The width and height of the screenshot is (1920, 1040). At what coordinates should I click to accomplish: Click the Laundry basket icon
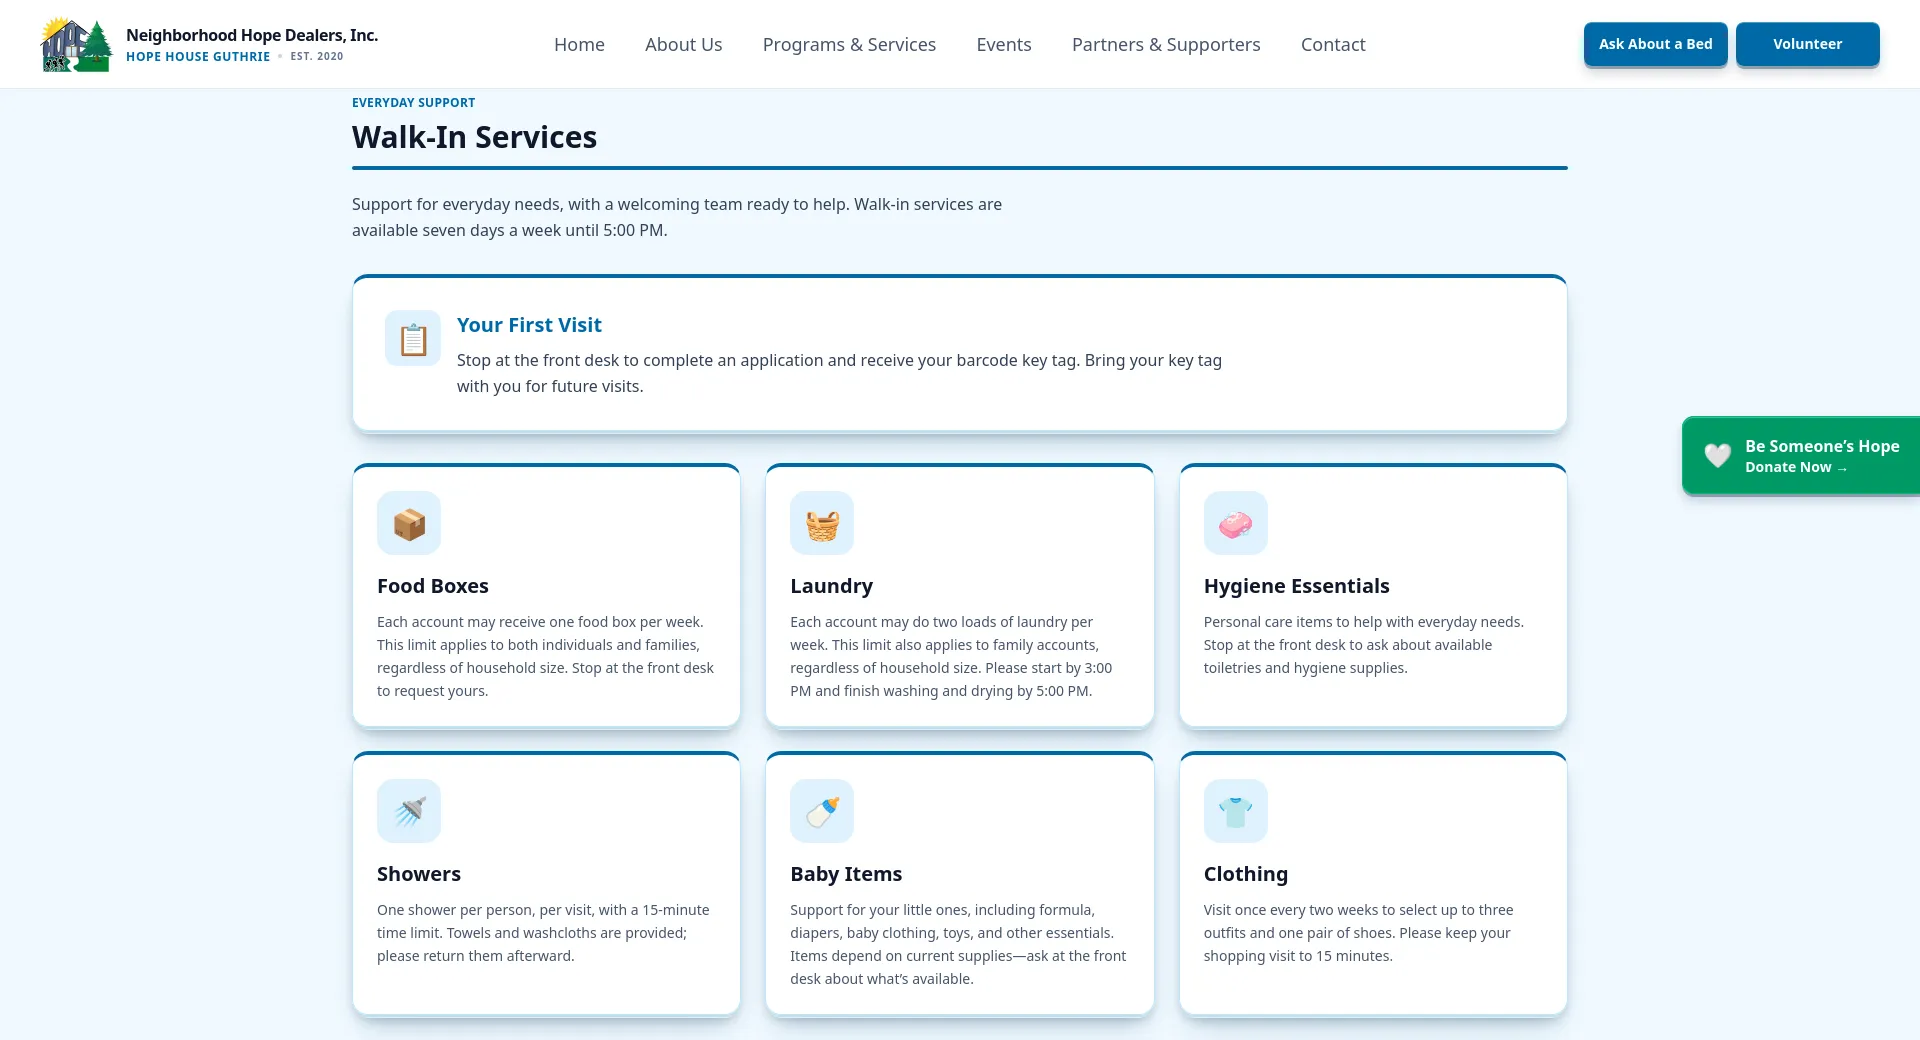coord(822,523)
